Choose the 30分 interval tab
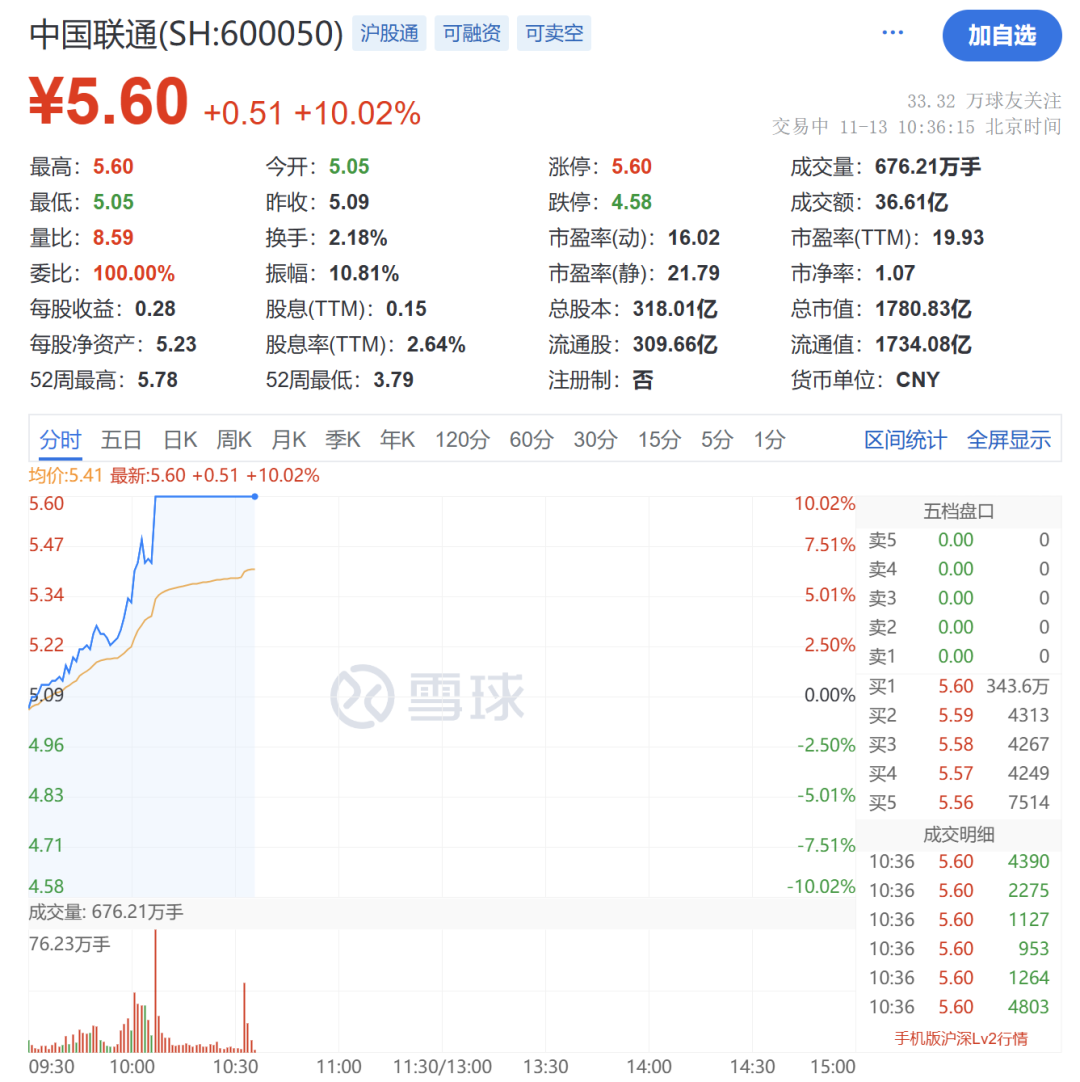Screen dimensions: 1080x1082 pyautogui.click(x=595, y=440)
